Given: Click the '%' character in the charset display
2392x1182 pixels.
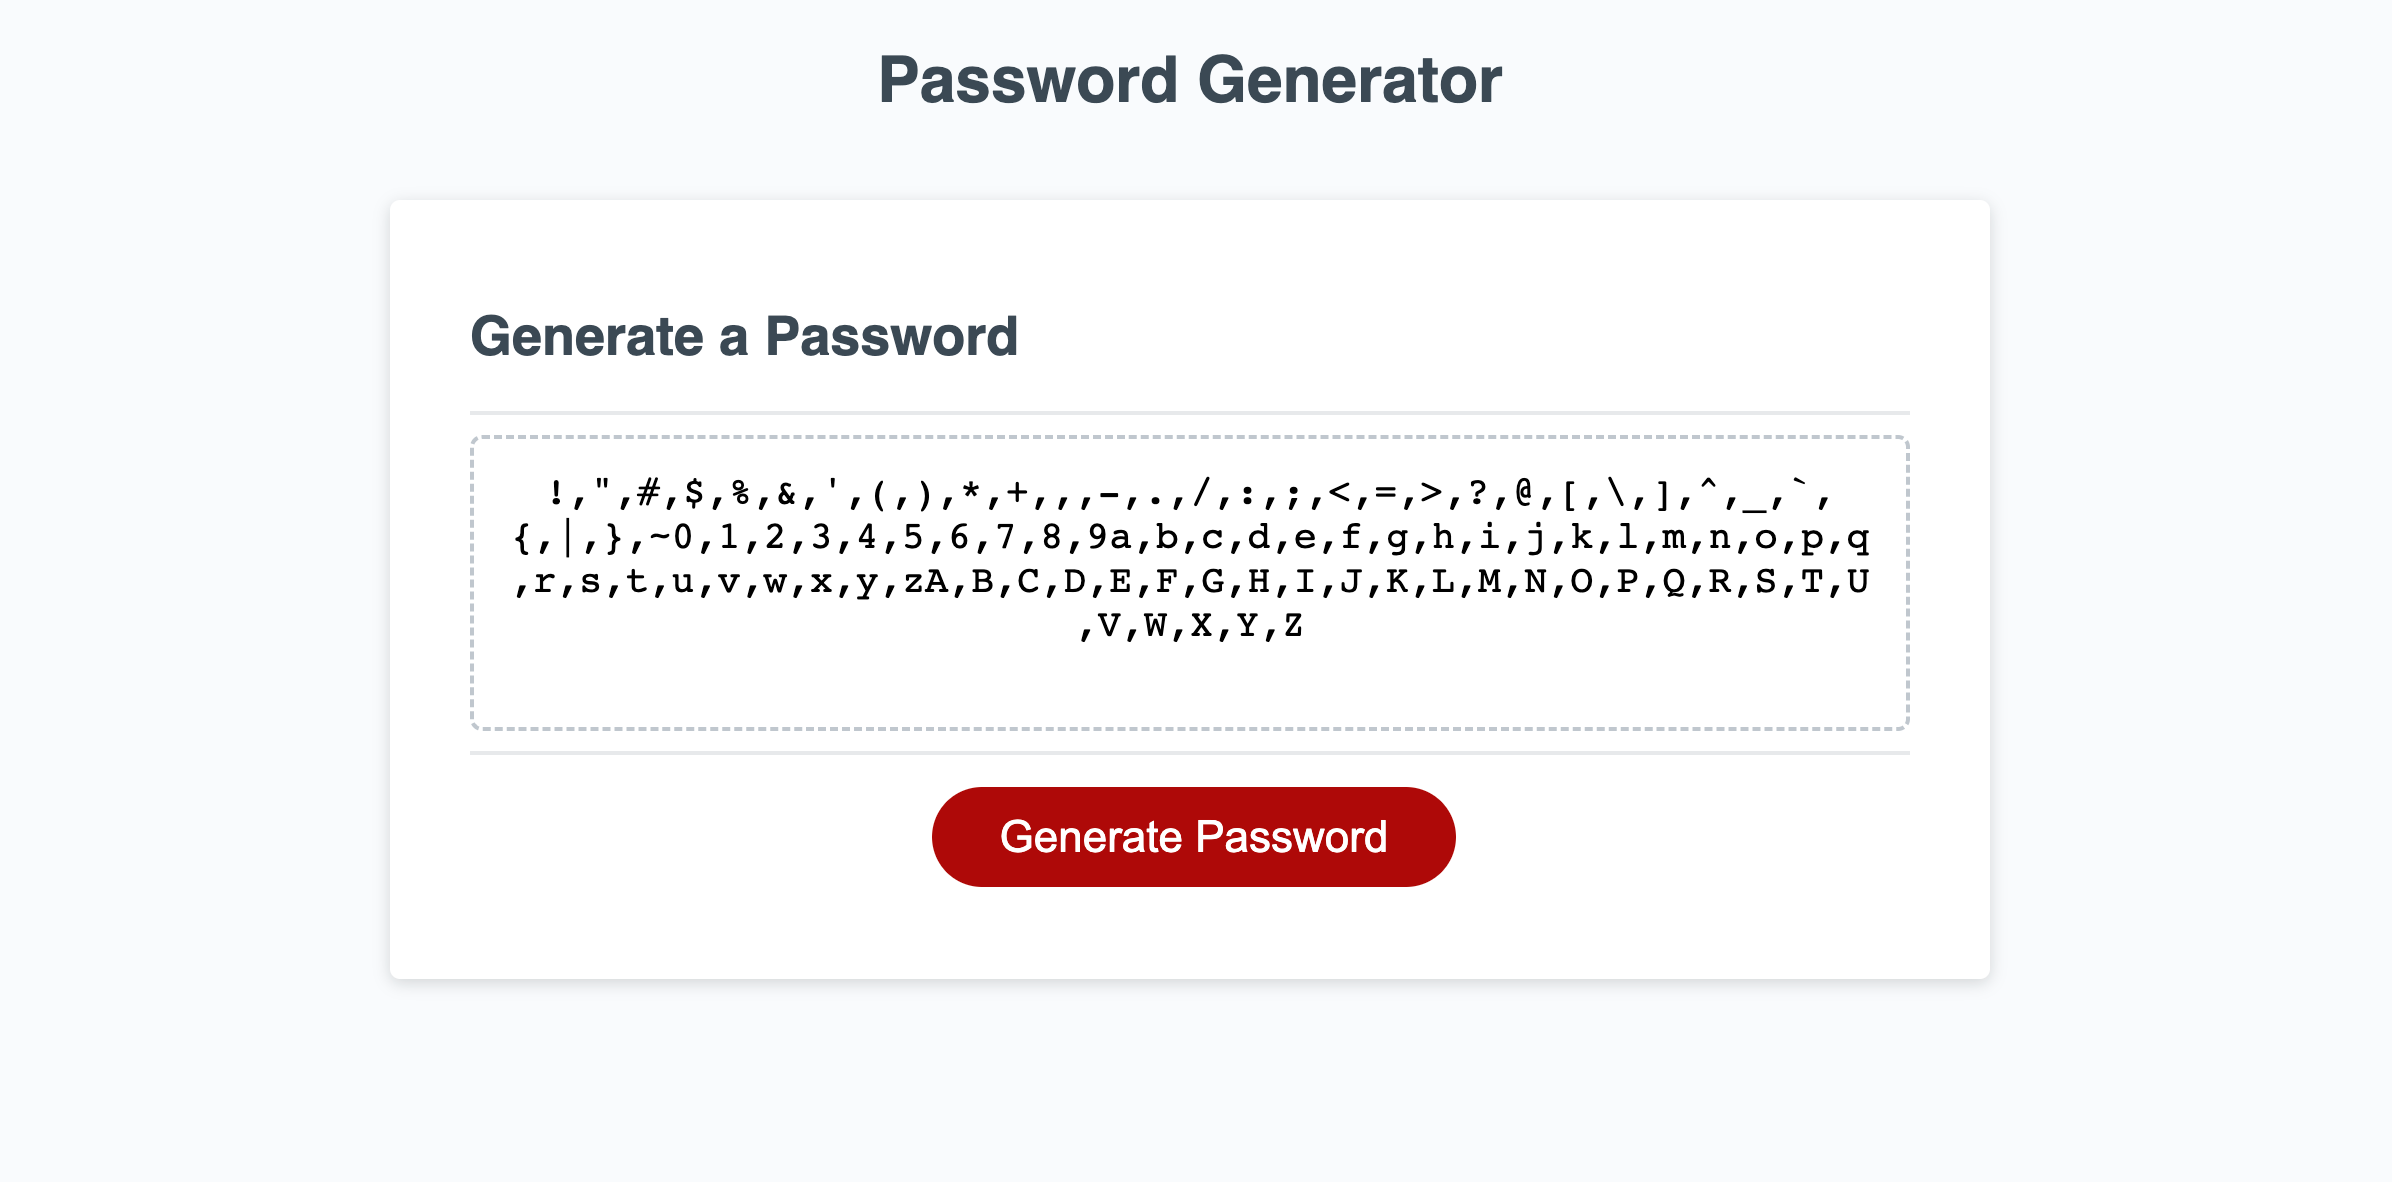Looking at the screenshot, I should coord(742,494).
